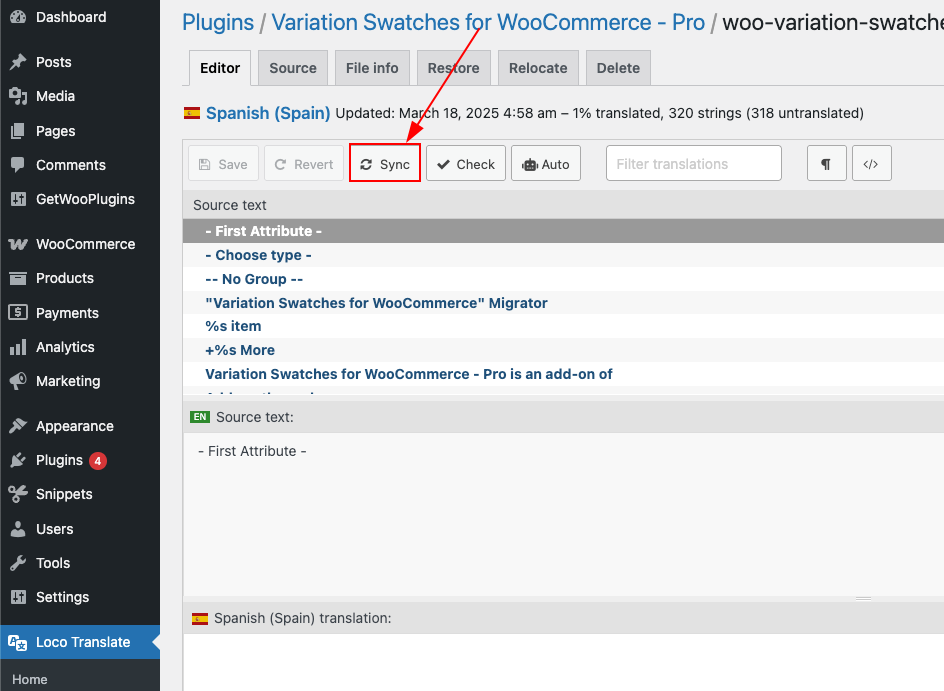The image size is (944, 691).
Task: Select the Migrator source string row
Action: pyautogui.click(x=564, y=303)
